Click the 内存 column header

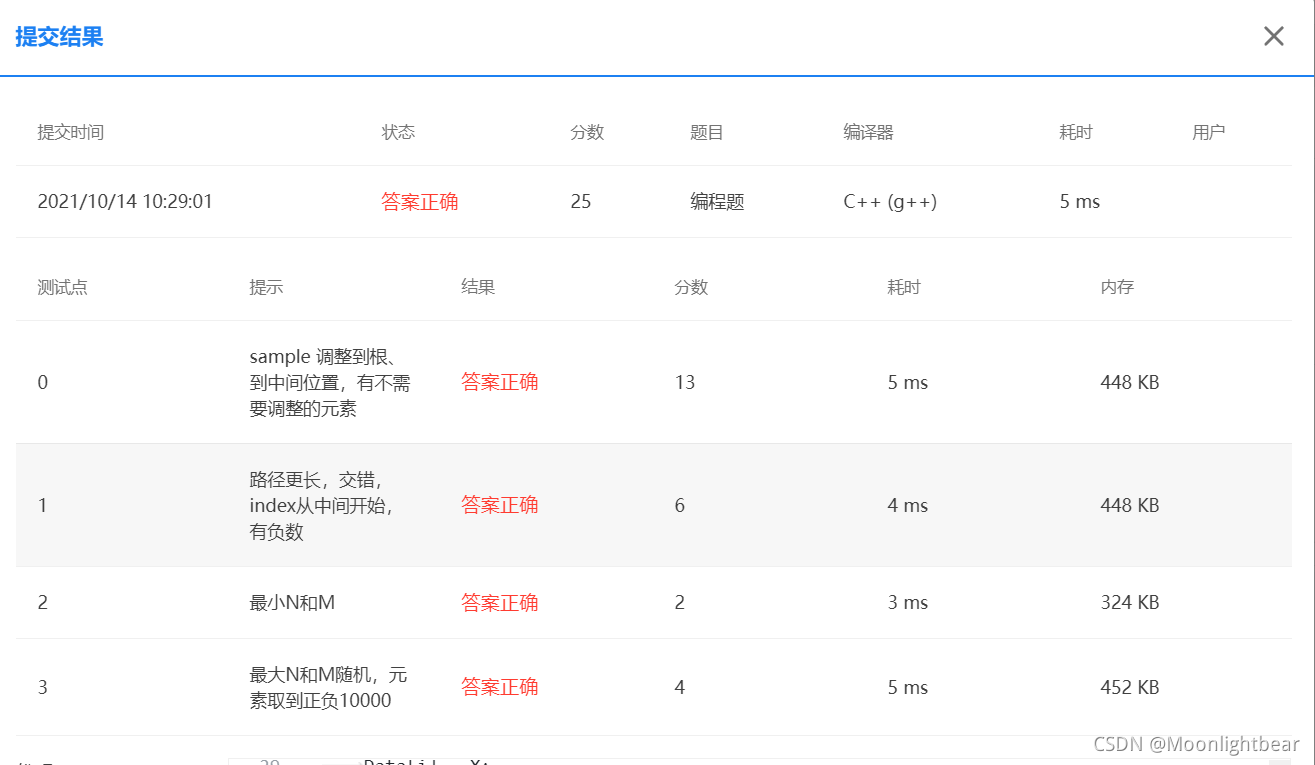tap(1117, 287)
